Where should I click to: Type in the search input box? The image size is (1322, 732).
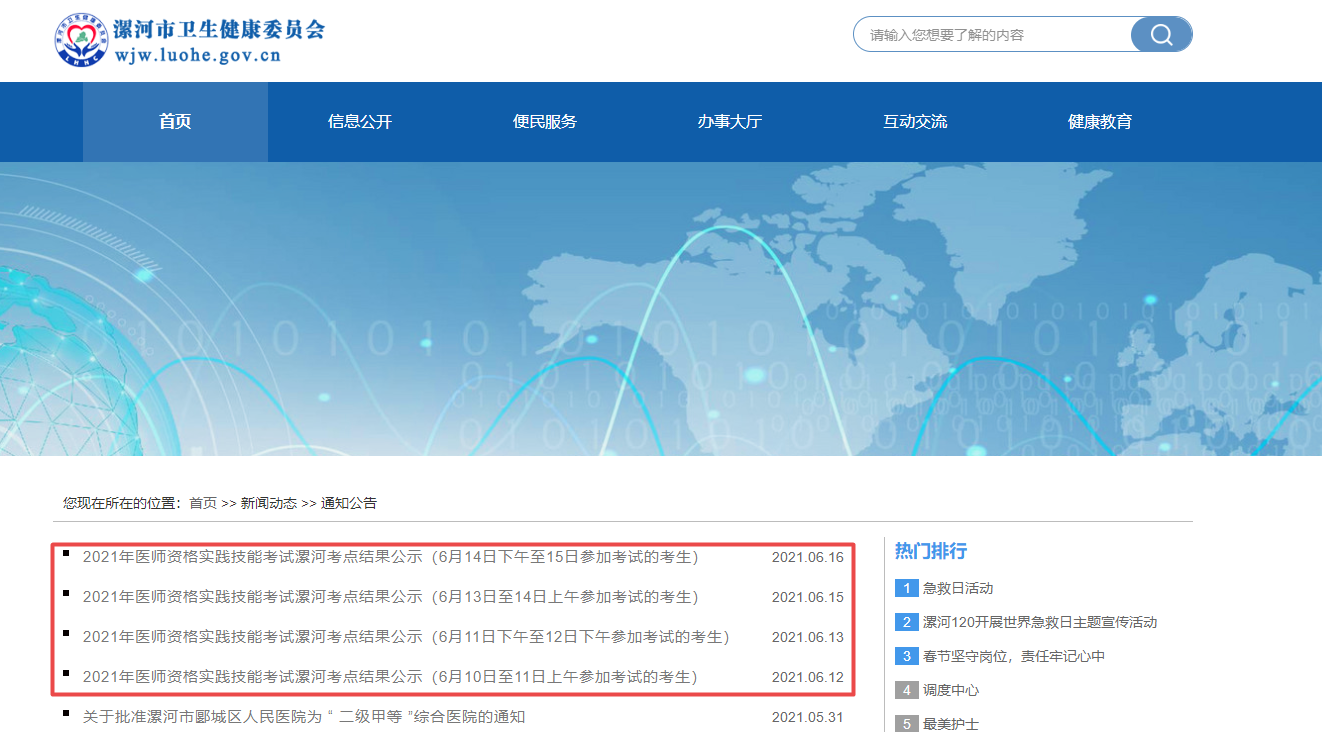tap(990, 35)
